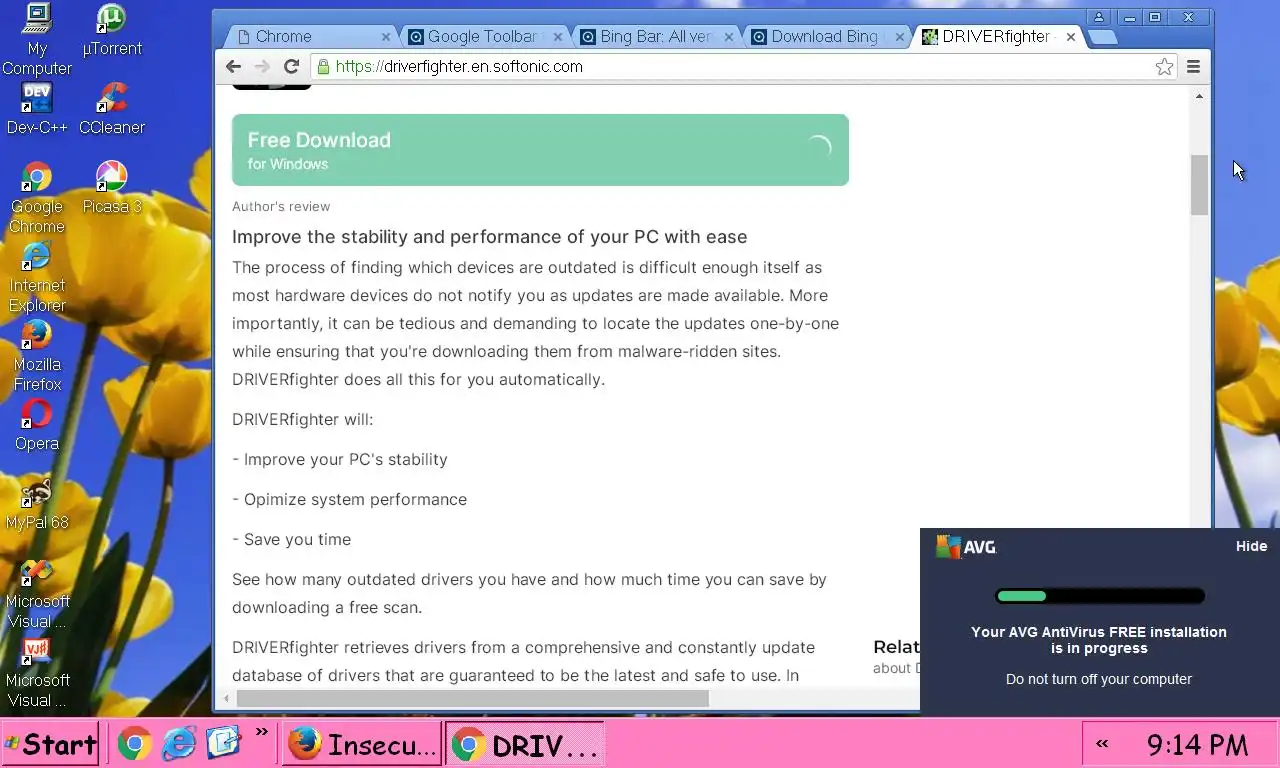Screen dimensions: 1280x768
Task: Open My Computer desktop icon
Action: (x=37, y=40)
